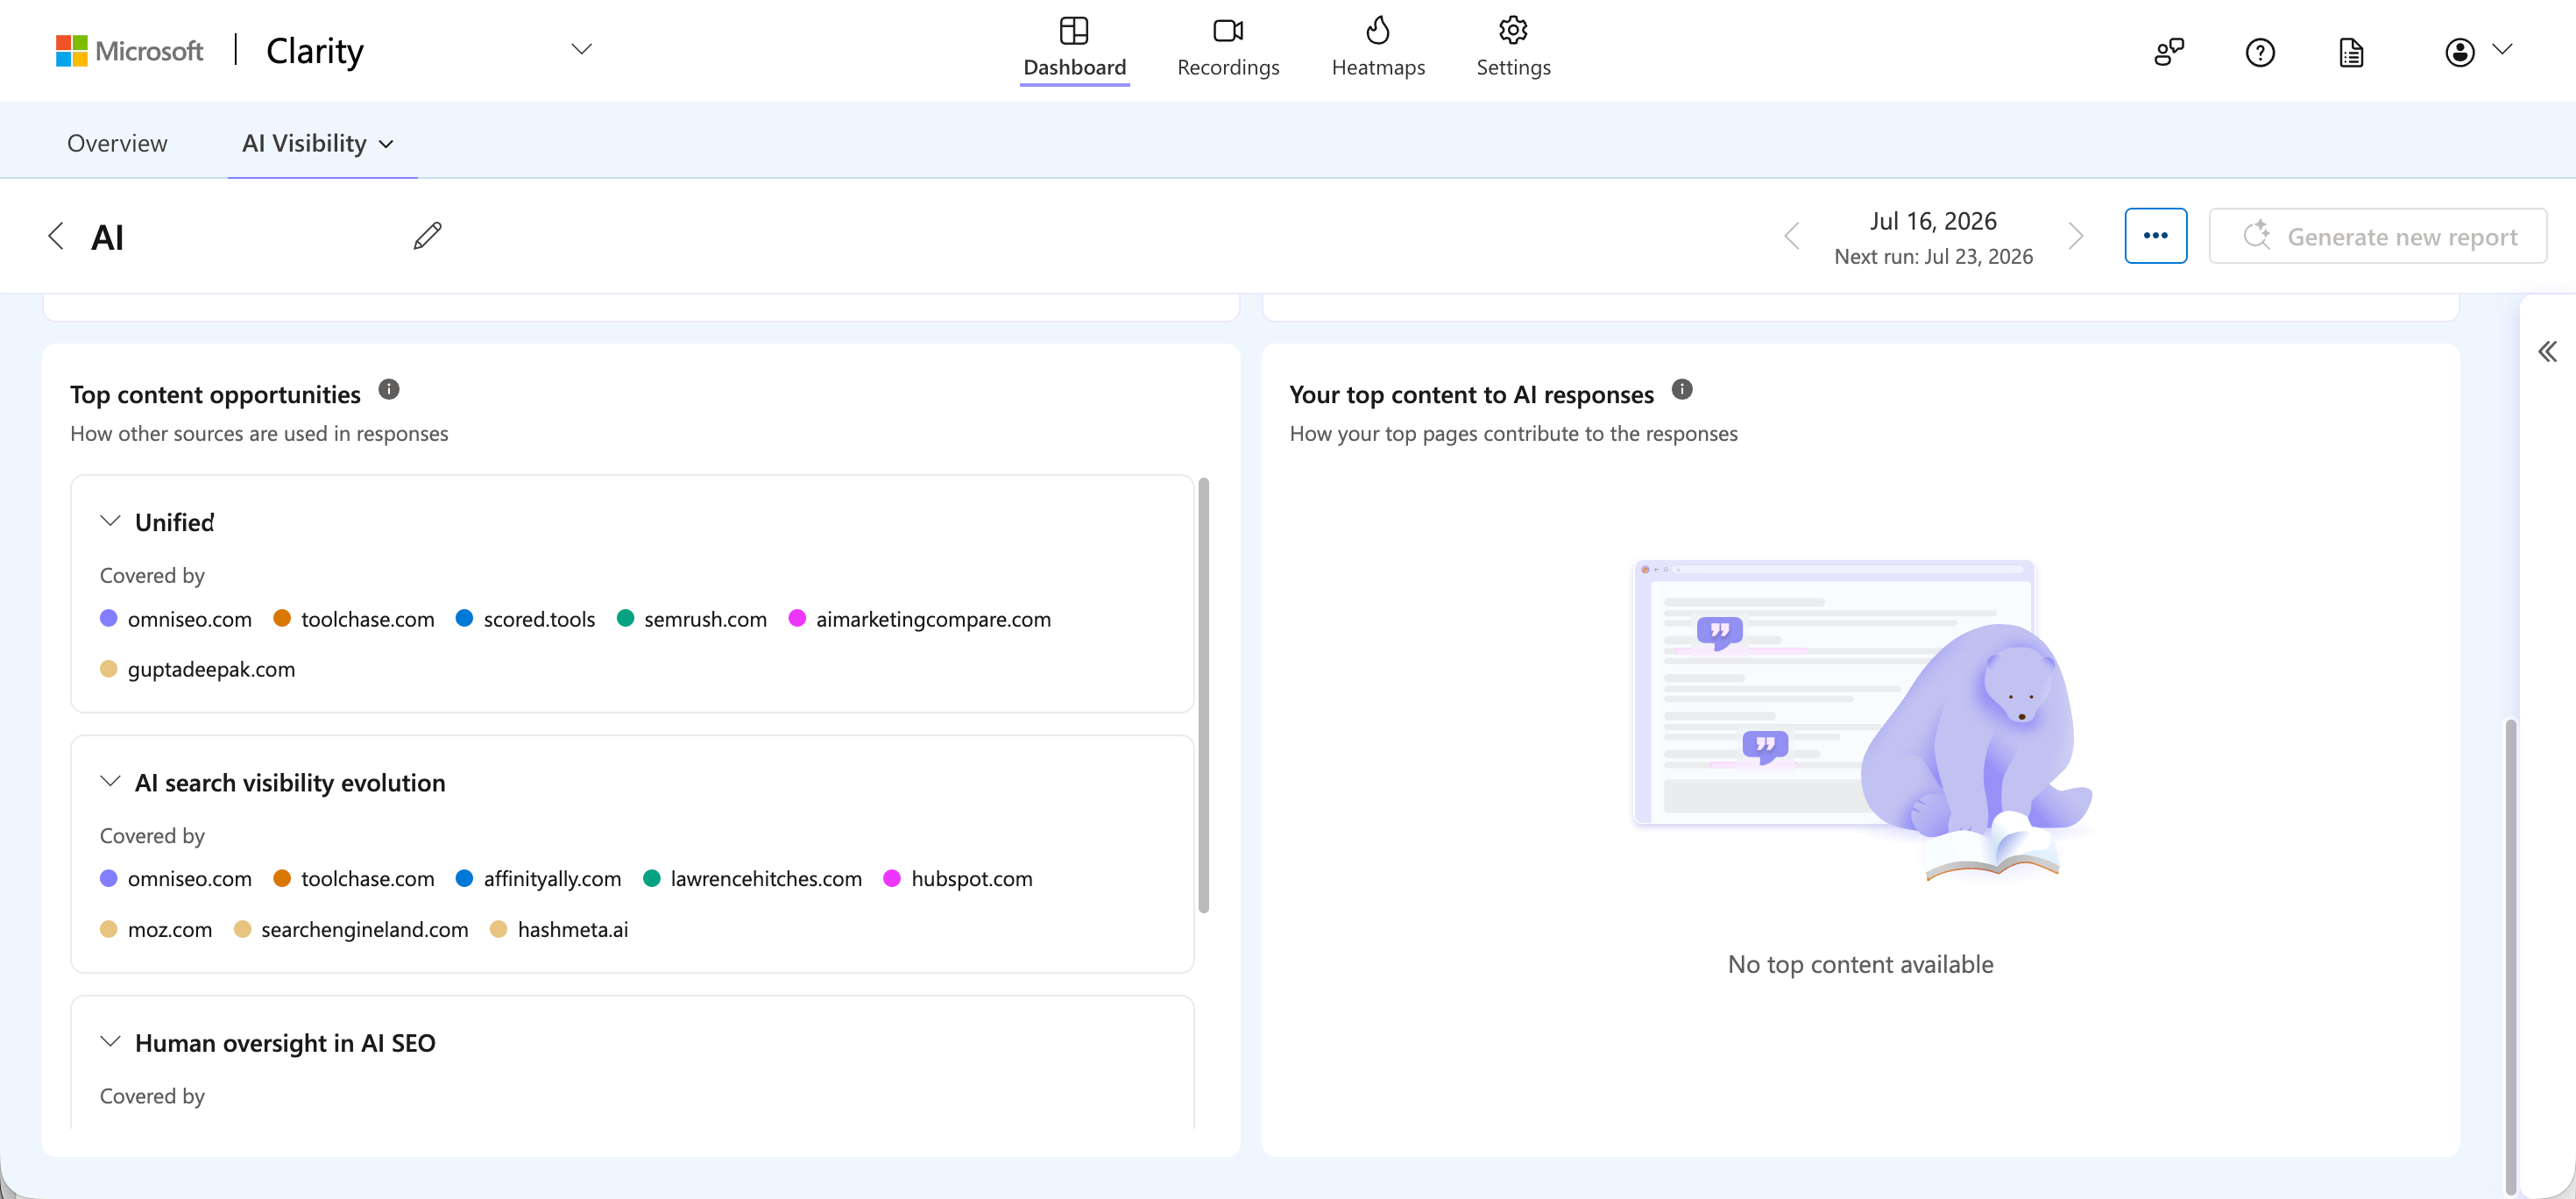Click the opportunities list scrollbar
The image size is (2576, 1199).
[x=1203, y=694]
